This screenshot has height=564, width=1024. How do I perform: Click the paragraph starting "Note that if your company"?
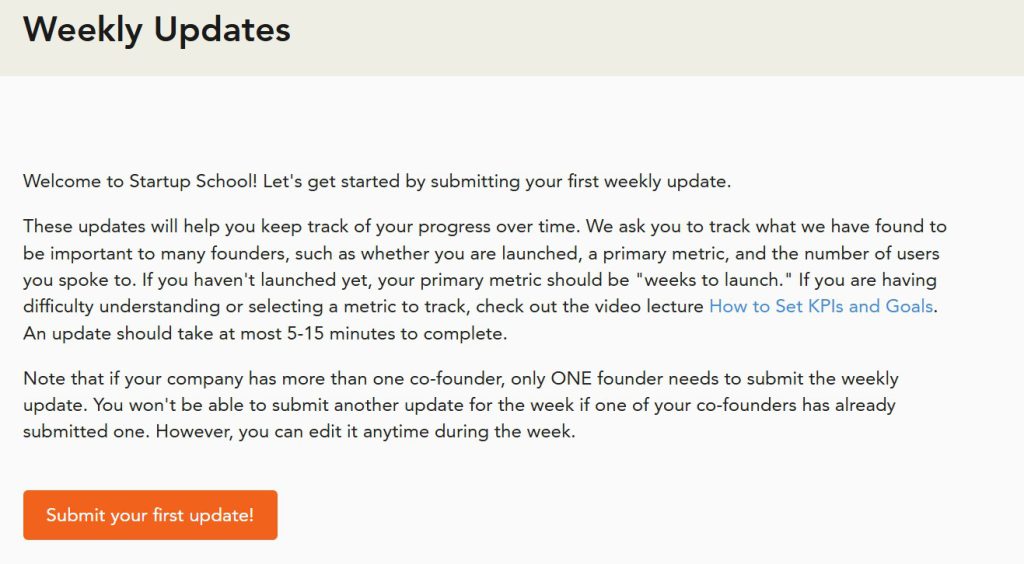click(460, 406)
